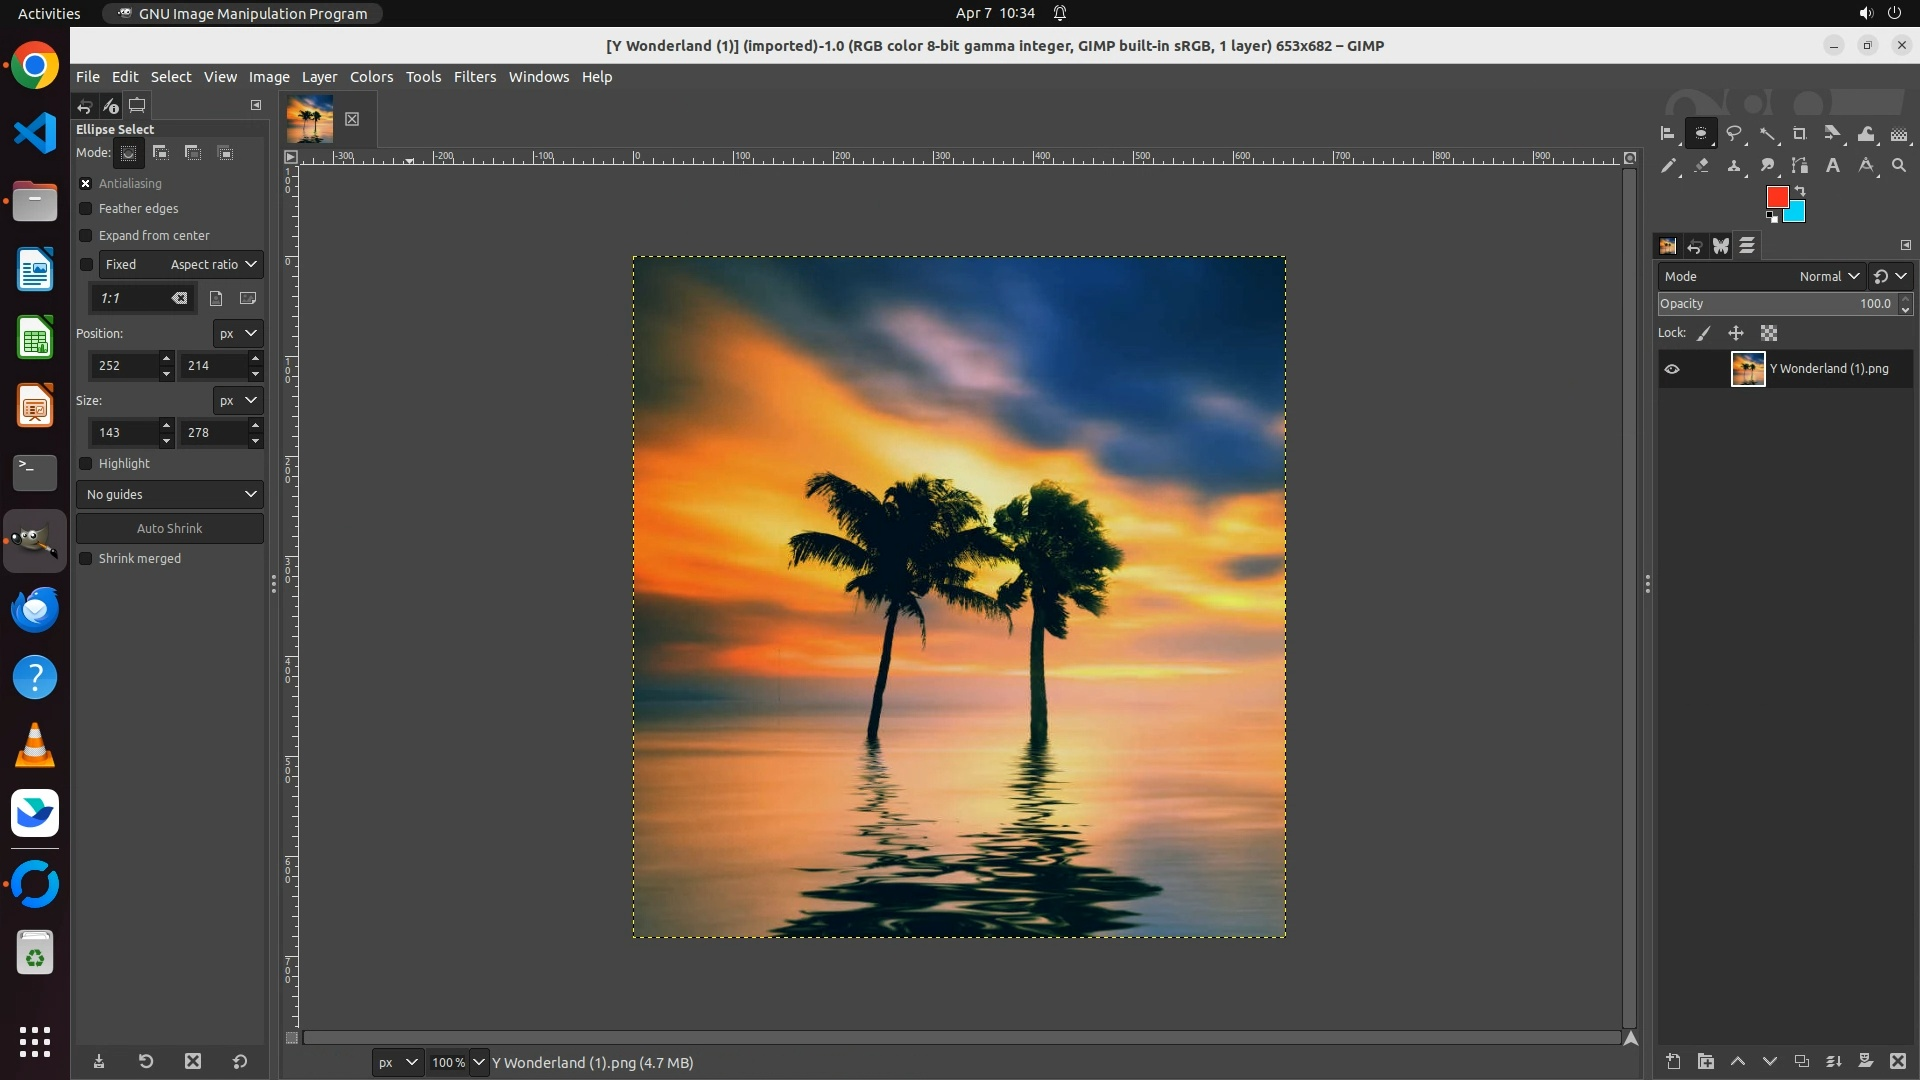Open the Colors menu
1920x1080 pixels.
(371, 77)
